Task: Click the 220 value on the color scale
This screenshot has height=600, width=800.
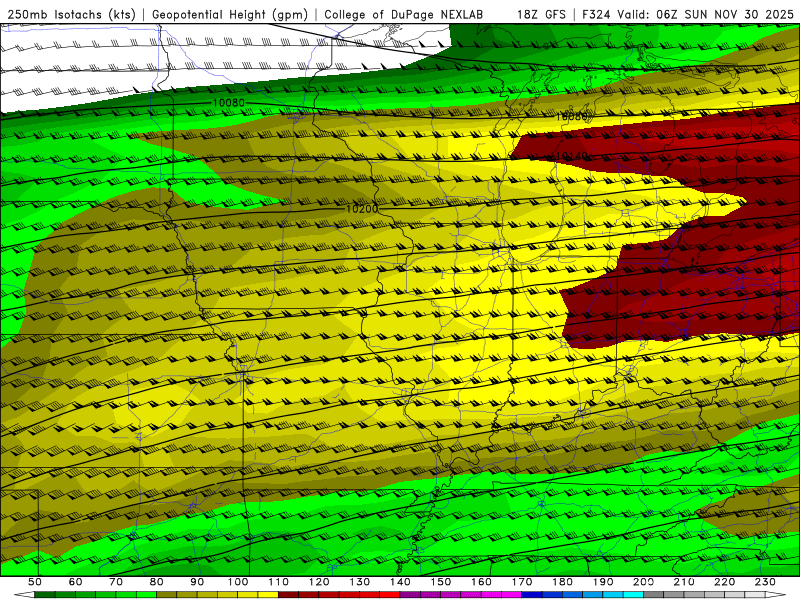Action: [x=724, y=582]
